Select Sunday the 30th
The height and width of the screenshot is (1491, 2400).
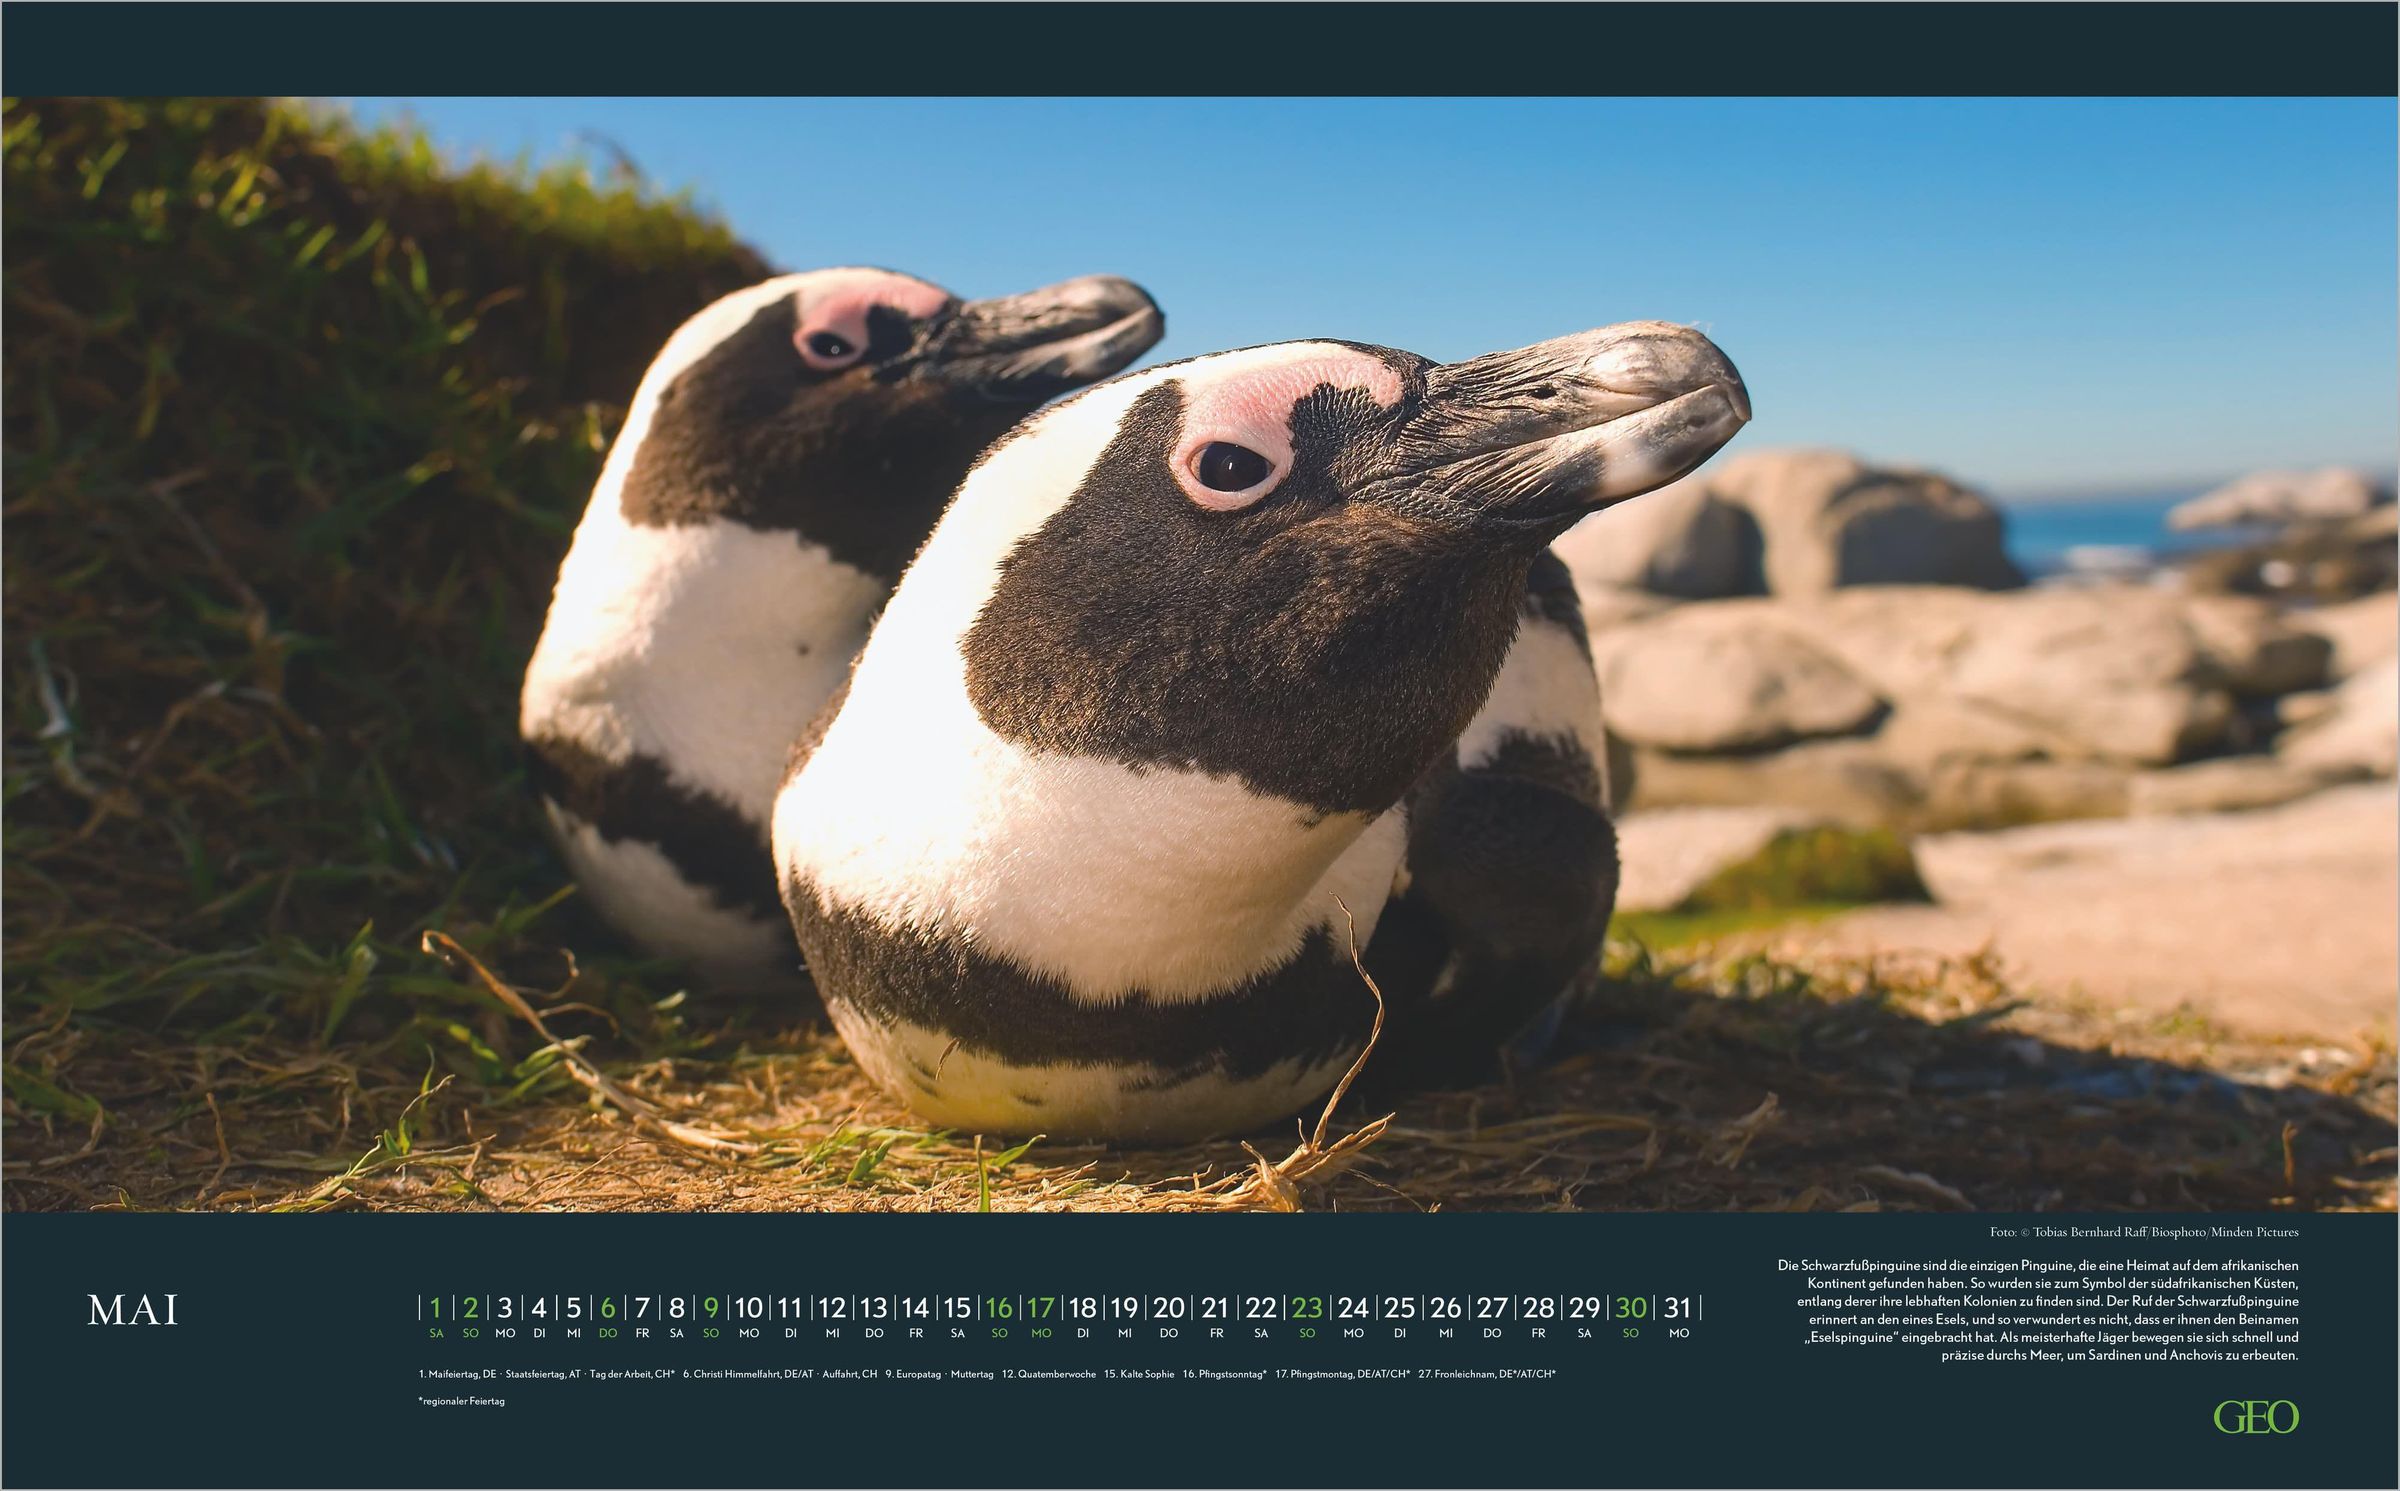coord(1631,1308)
